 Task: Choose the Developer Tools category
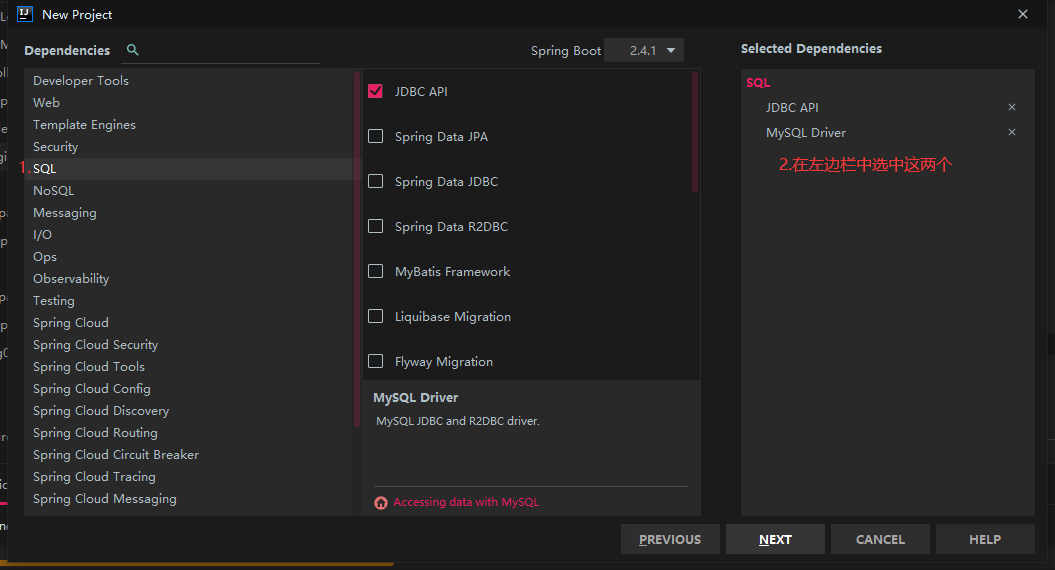[x=81, y=80]
